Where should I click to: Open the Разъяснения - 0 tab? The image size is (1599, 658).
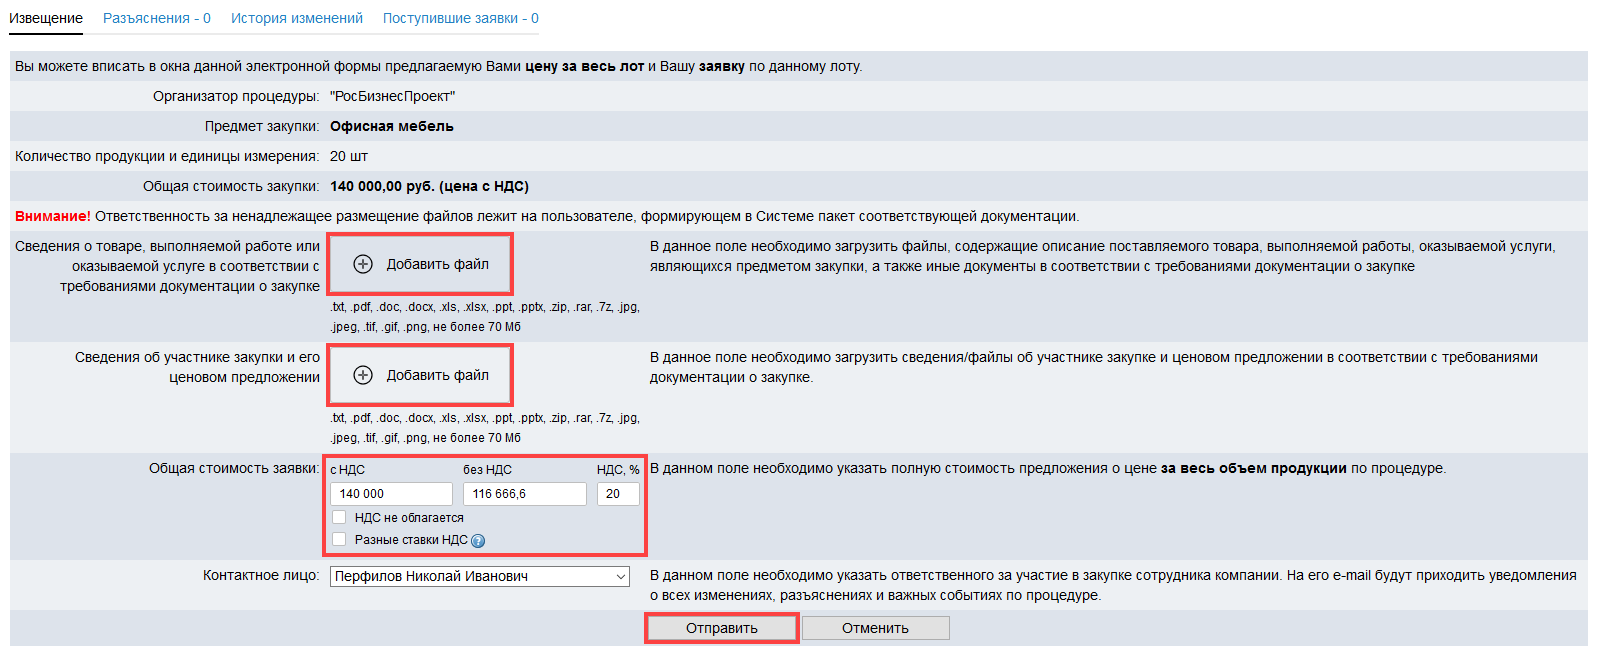(157, 18)
